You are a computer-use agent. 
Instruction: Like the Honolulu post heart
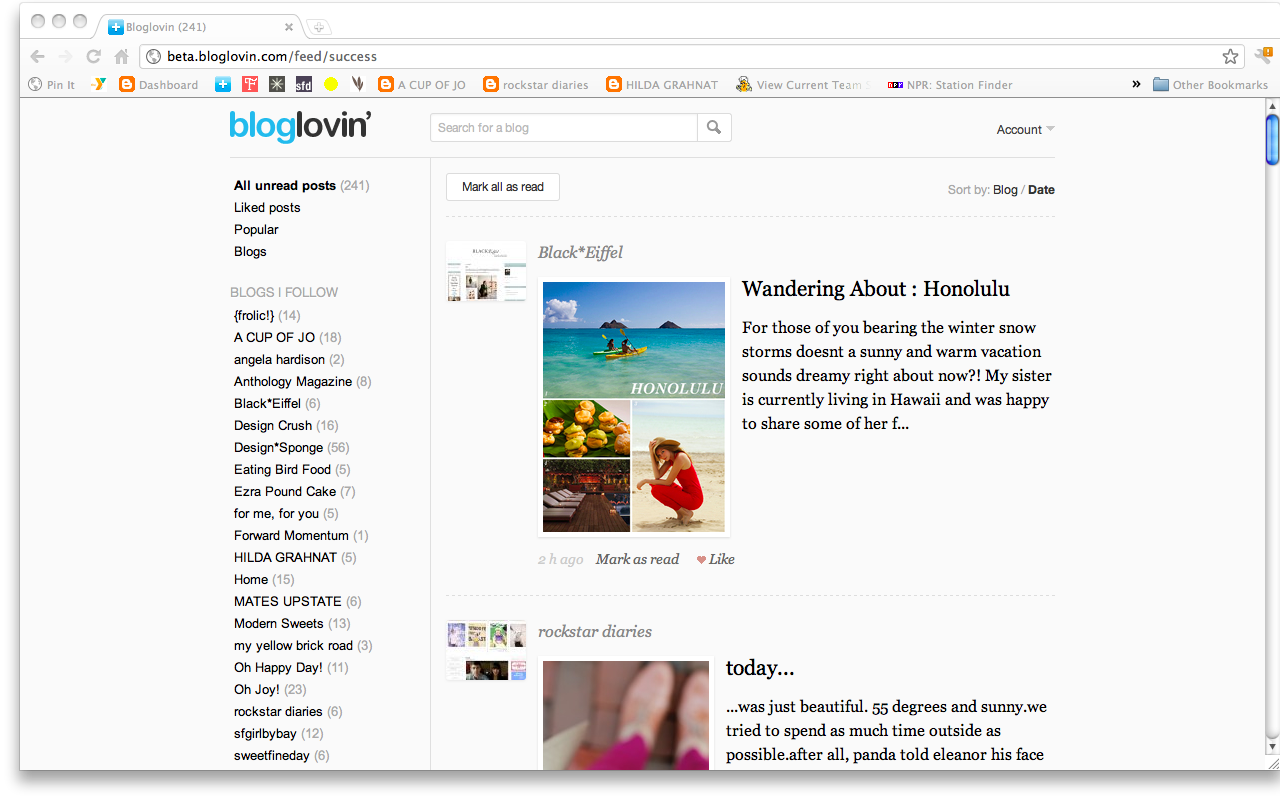tap(715, 560)
